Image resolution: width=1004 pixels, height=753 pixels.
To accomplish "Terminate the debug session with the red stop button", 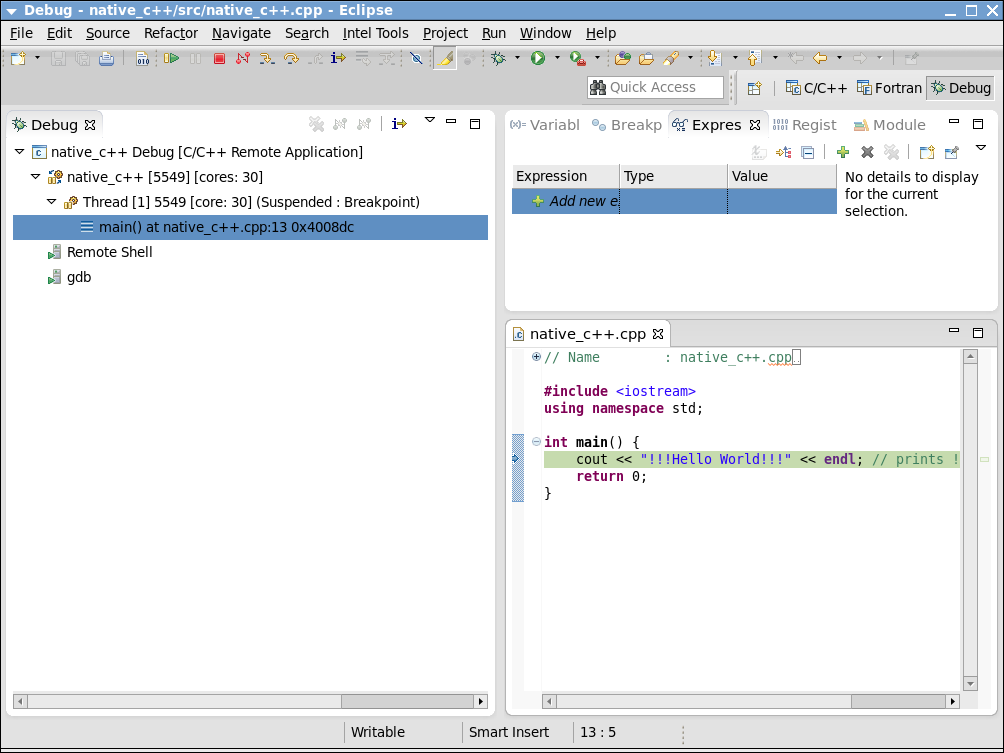I will (219, 58).
